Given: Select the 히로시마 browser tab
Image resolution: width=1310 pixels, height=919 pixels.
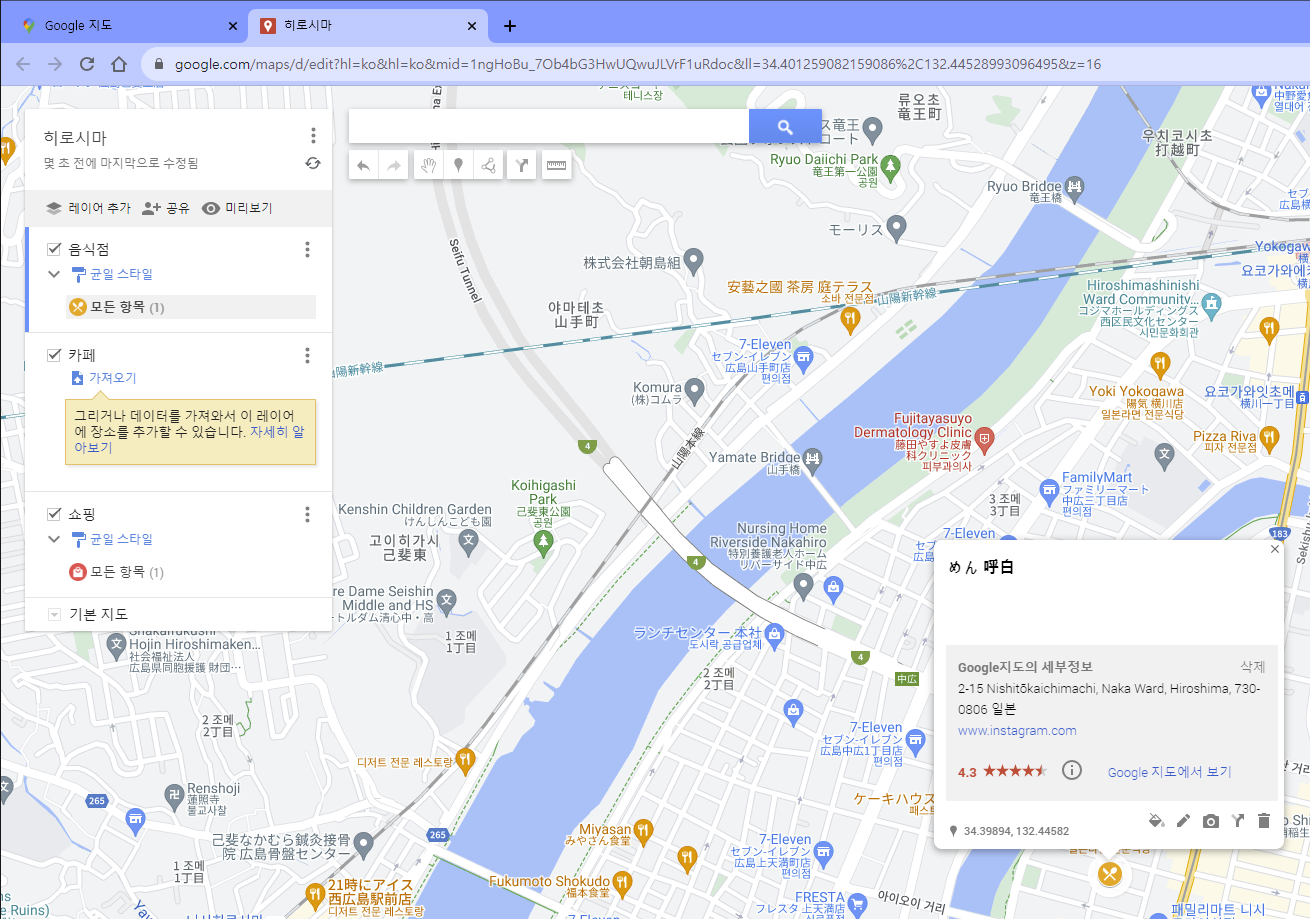Looking at the screenshot, I should click(368, 26).
